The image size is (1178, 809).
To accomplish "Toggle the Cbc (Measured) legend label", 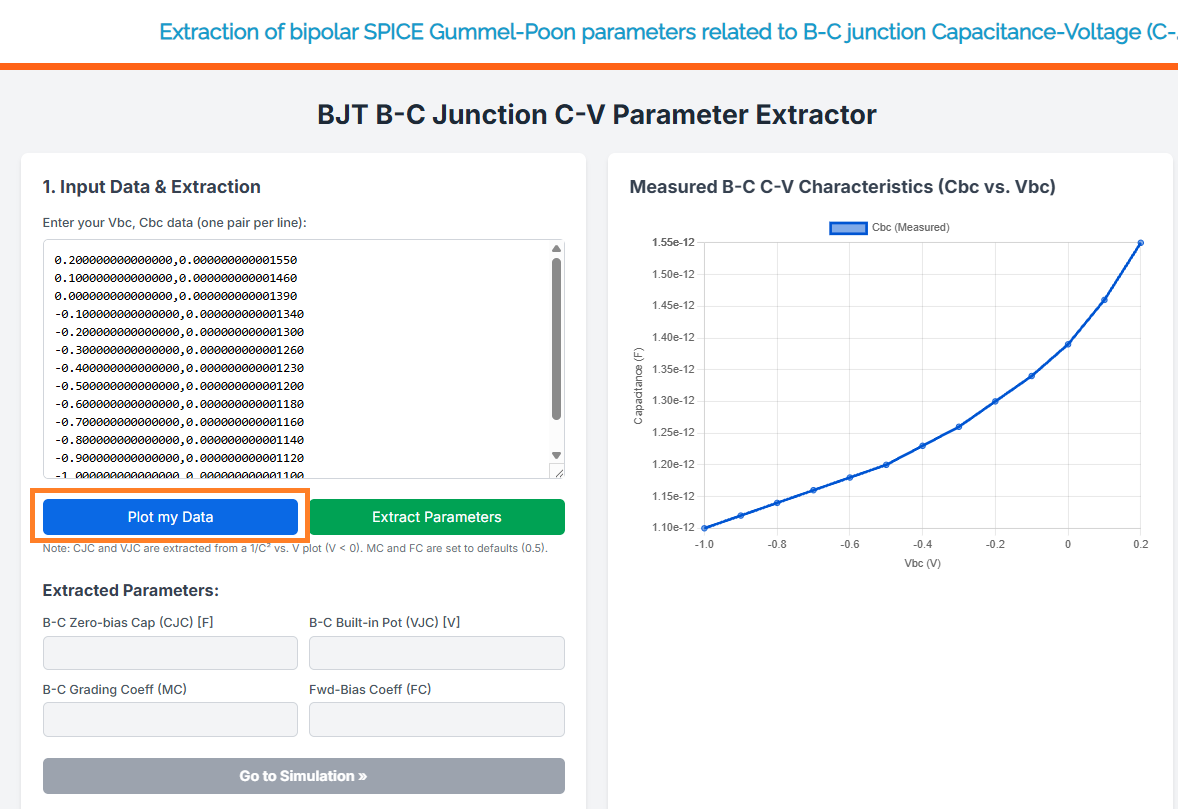I will (x=910, y=228).
